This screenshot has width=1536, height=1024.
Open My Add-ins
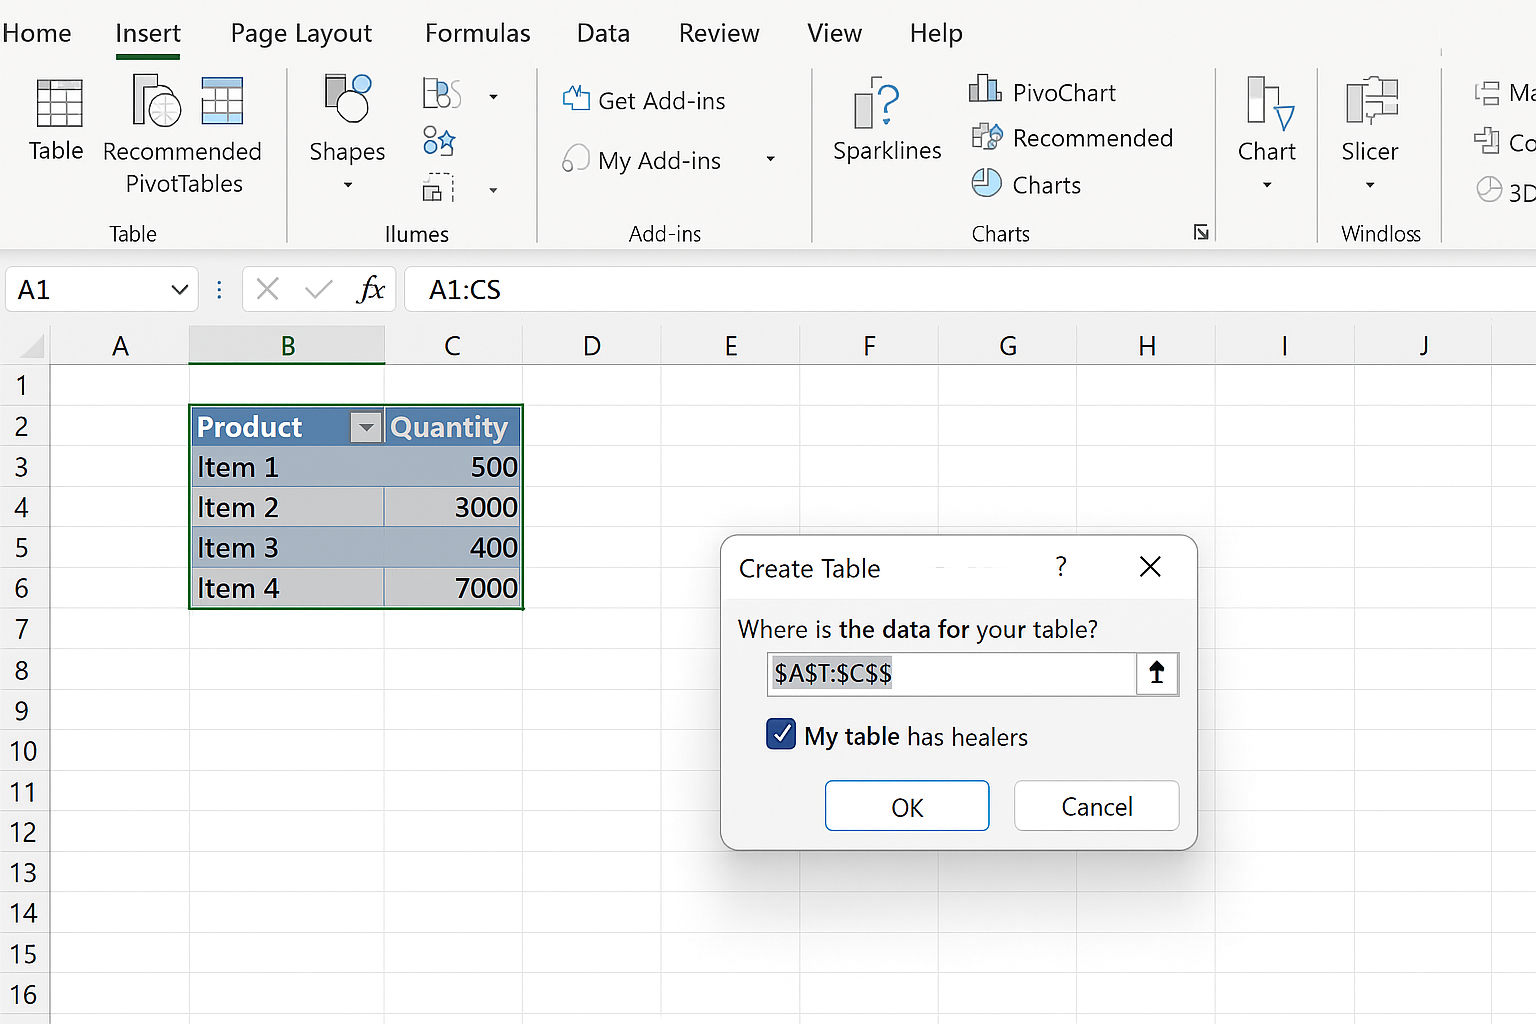coord(642,160)
